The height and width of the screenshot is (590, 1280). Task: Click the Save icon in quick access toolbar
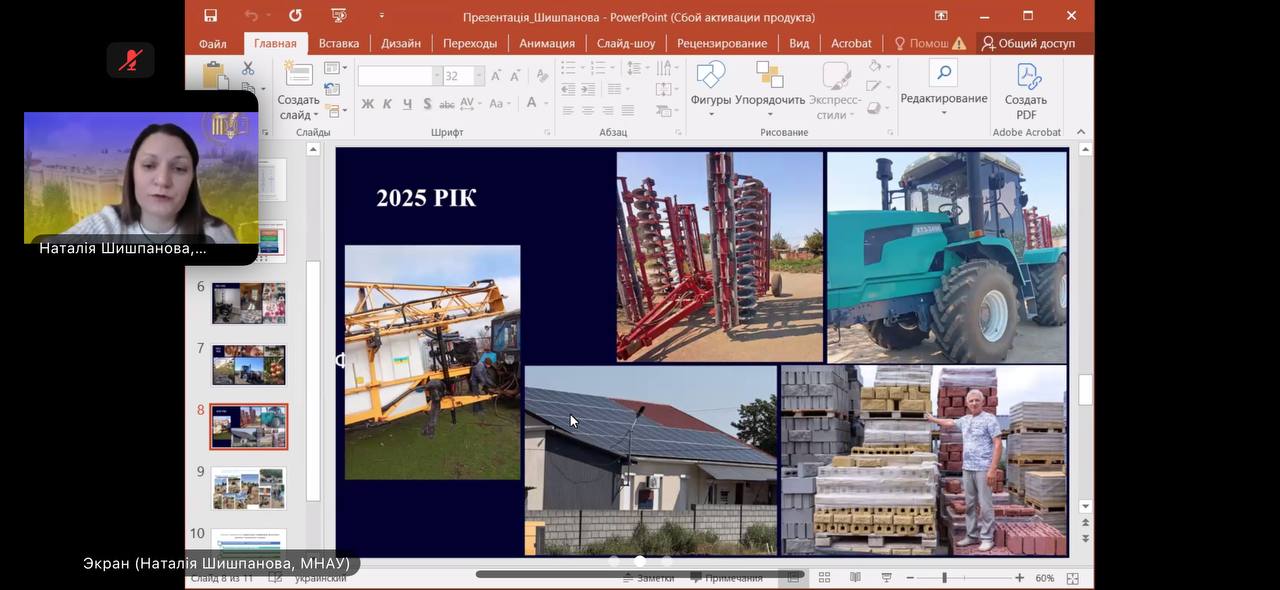point(210,16)
